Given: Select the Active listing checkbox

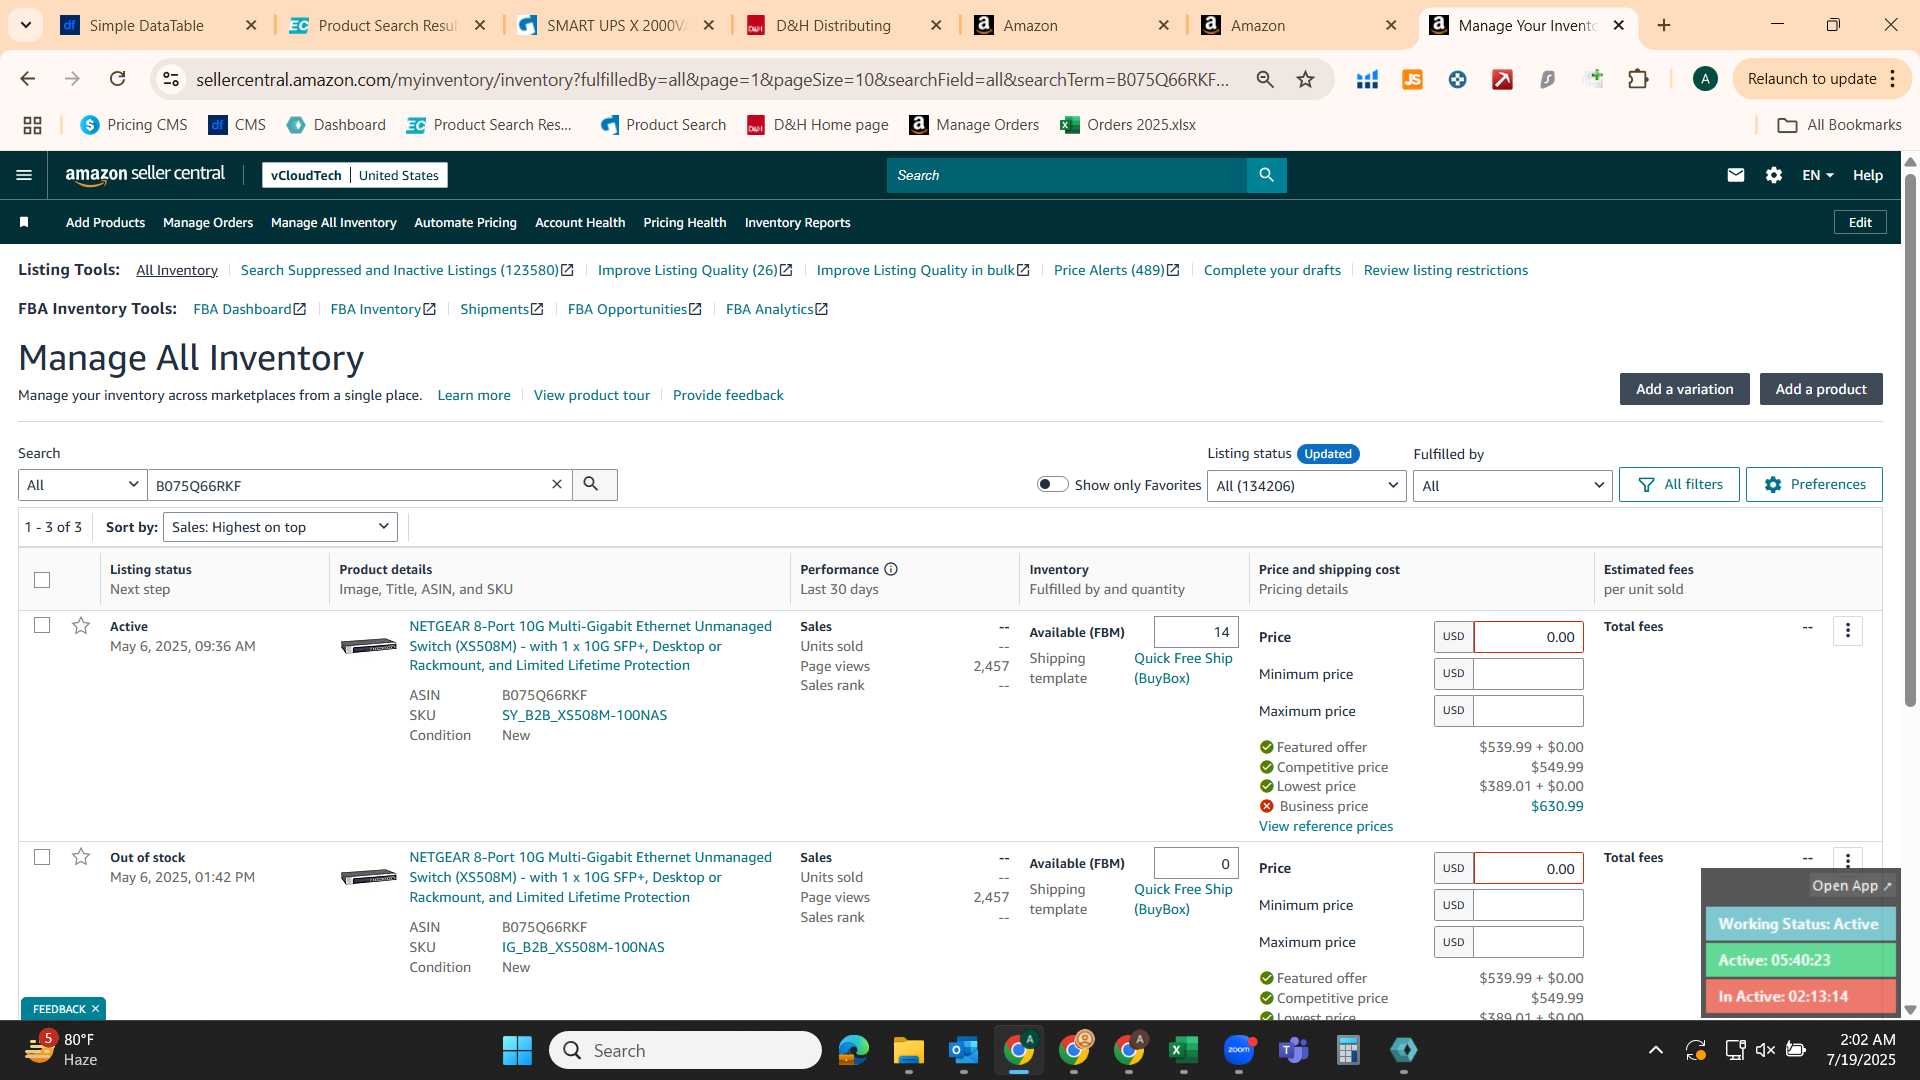Looking at the screenshot, I should coord(41,625).
